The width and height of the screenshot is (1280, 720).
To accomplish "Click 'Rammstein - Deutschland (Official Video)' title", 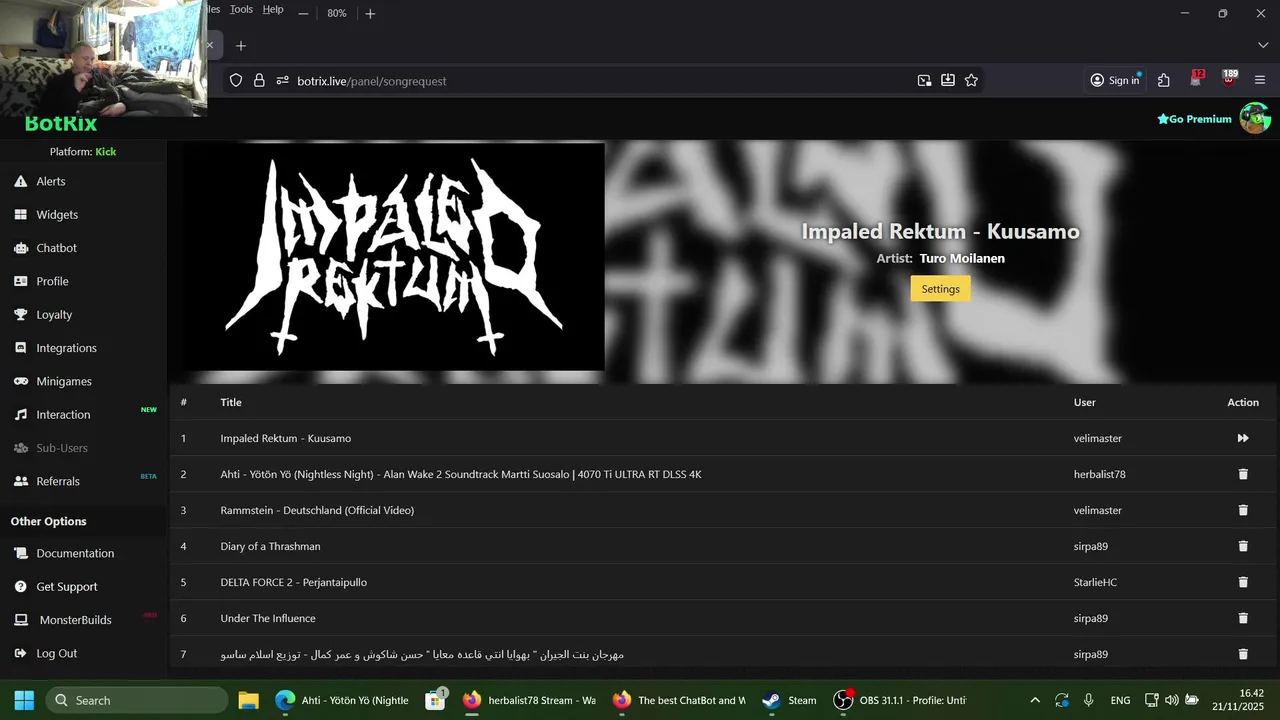I will [317, 510].
